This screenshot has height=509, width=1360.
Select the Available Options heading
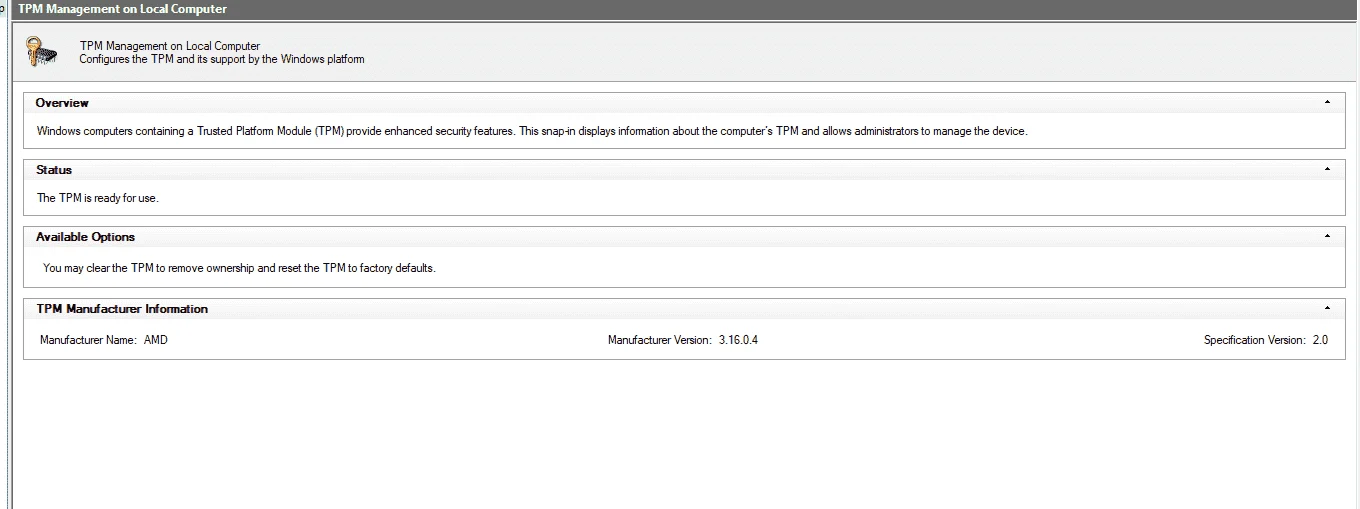pos(85,237)
